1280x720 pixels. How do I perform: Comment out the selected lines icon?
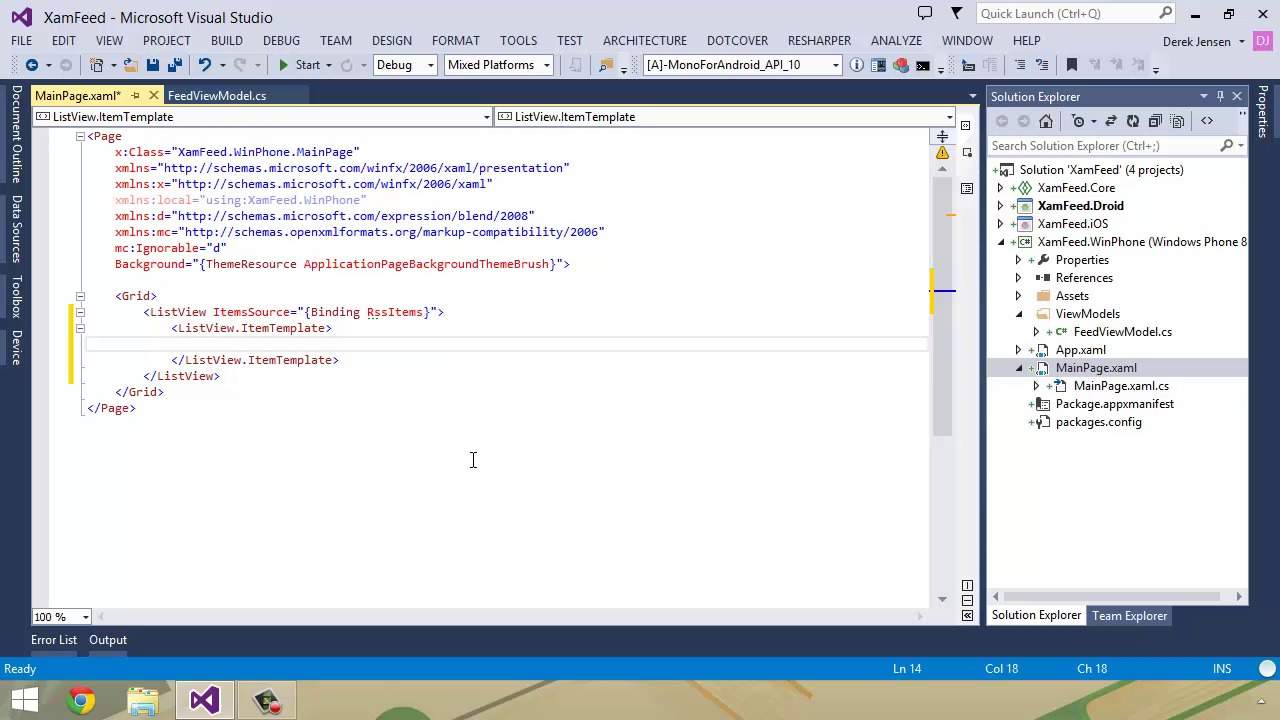pyautogui.click(x=1019, y=65)
